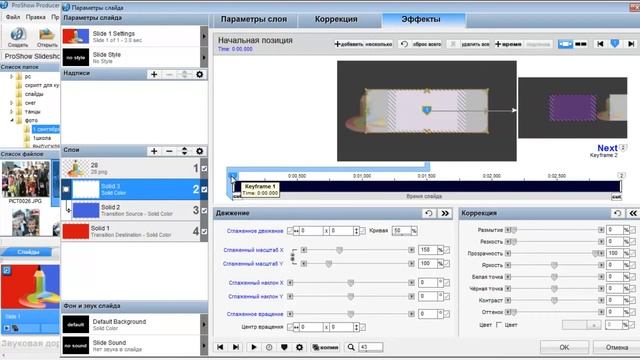Click the сброс всего button

point(421,44)
